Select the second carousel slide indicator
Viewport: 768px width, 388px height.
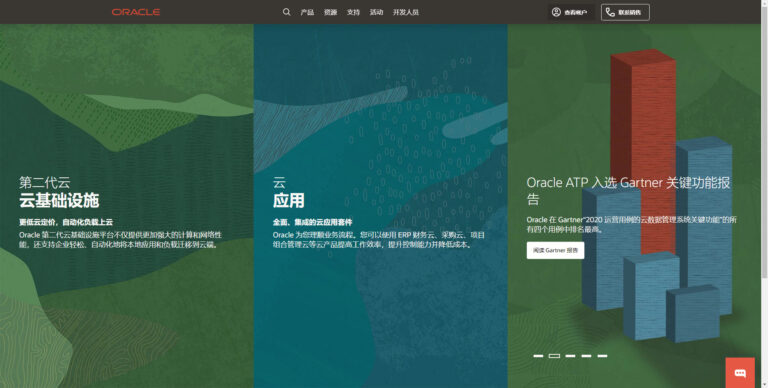[x=554, y=356]
